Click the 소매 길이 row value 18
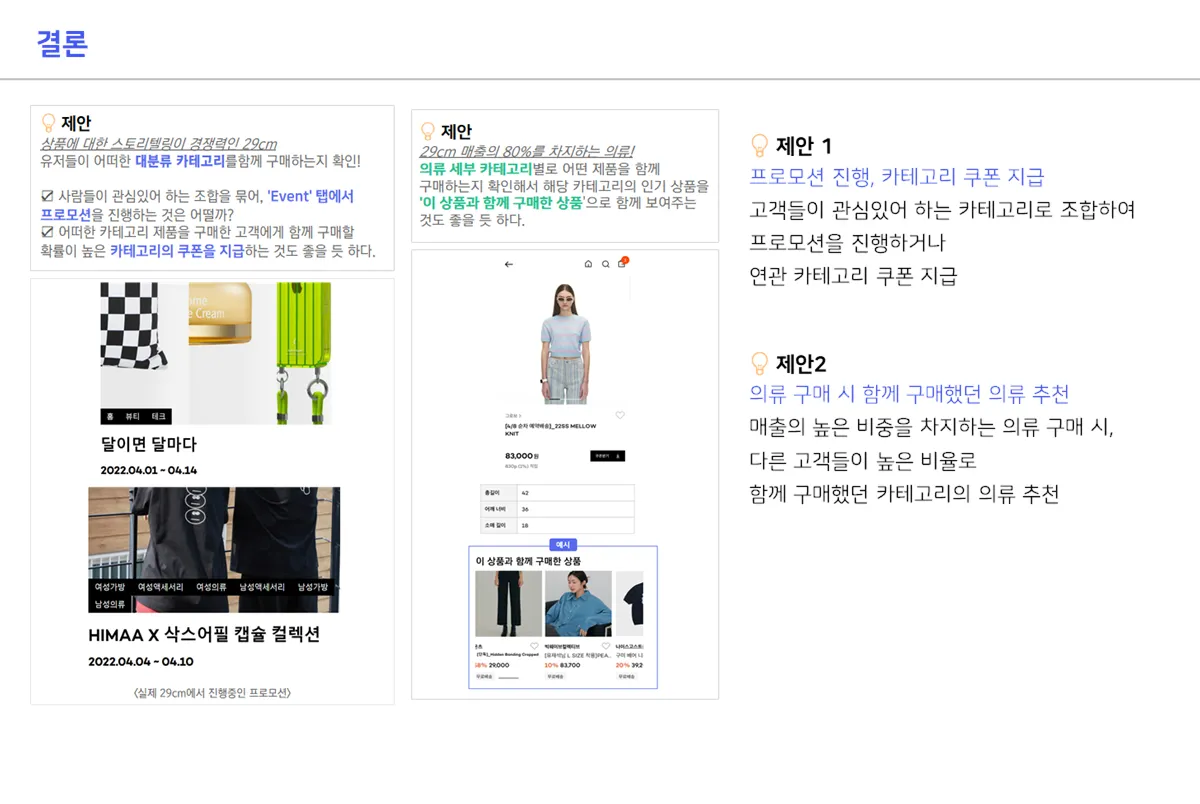The height and width of the screenshot is (804, 1200). (x=525, y=525)
